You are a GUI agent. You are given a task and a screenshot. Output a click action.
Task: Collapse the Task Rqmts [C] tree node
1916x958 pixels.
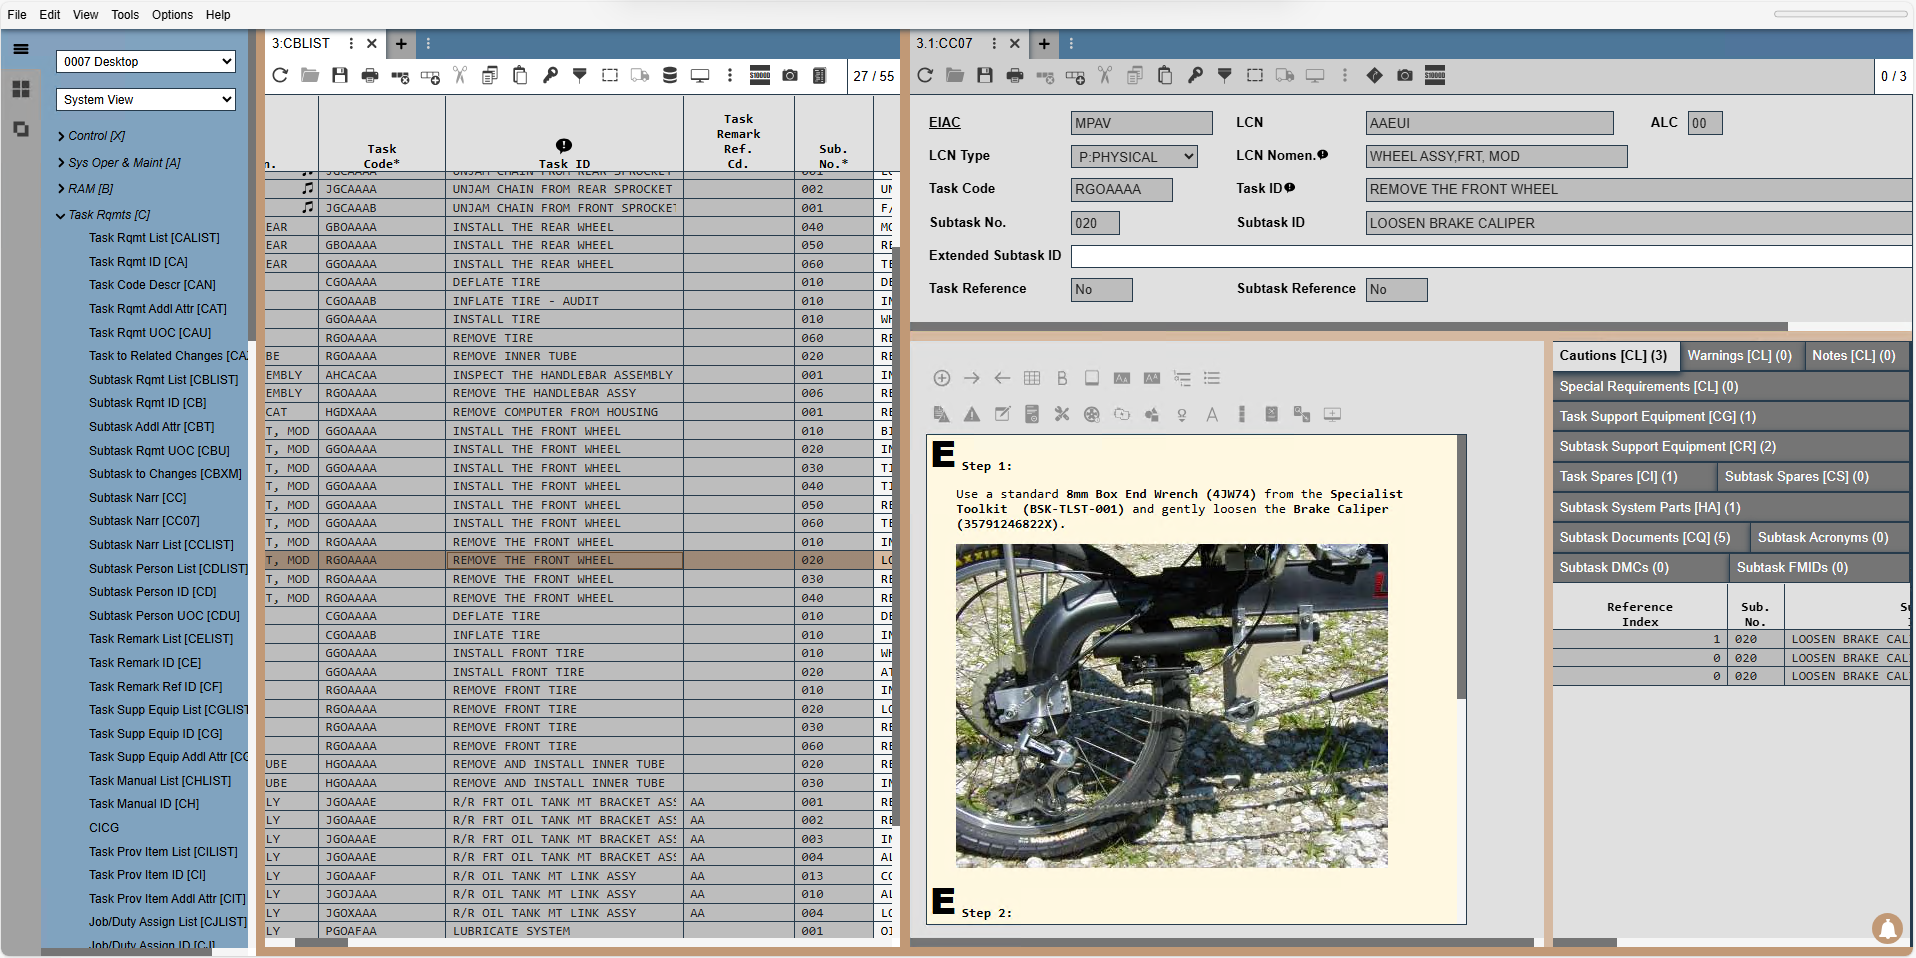coord(61,214)
